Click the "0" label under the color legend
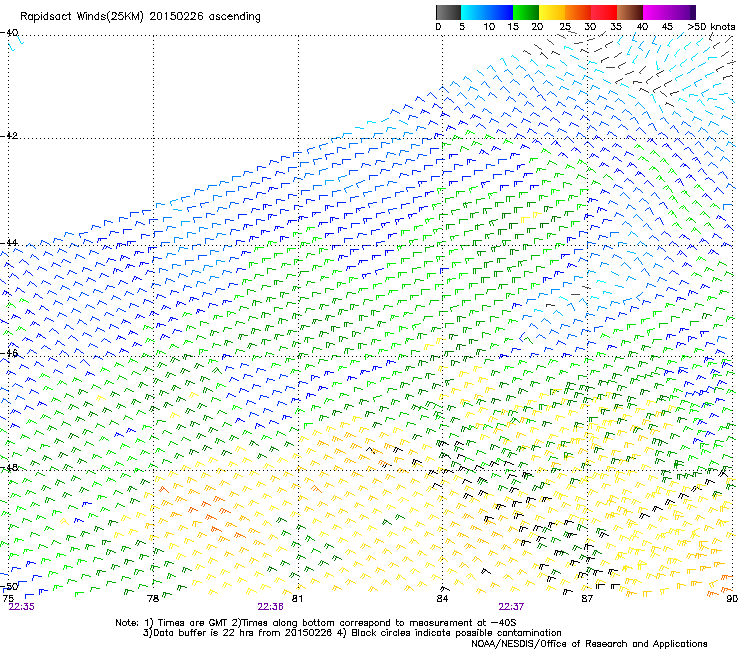The width and height of the screenshot is (740, 650). [438, 27]
